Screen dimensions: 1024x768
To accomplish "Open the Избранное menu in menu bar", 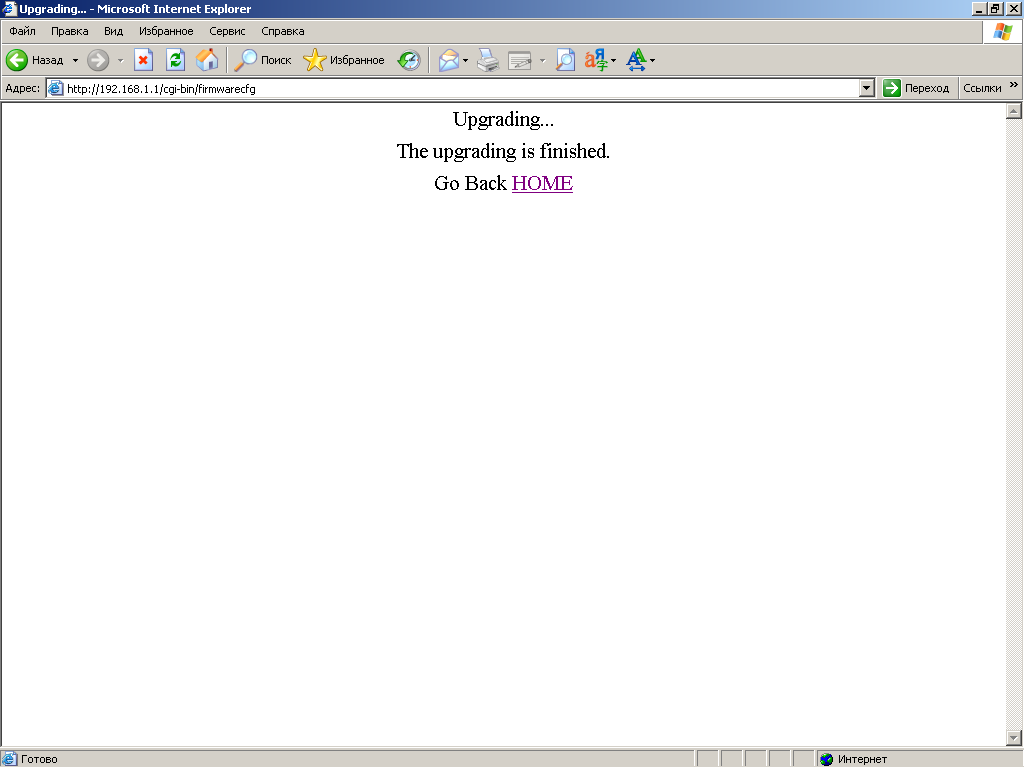I will (x=166, y=31).
